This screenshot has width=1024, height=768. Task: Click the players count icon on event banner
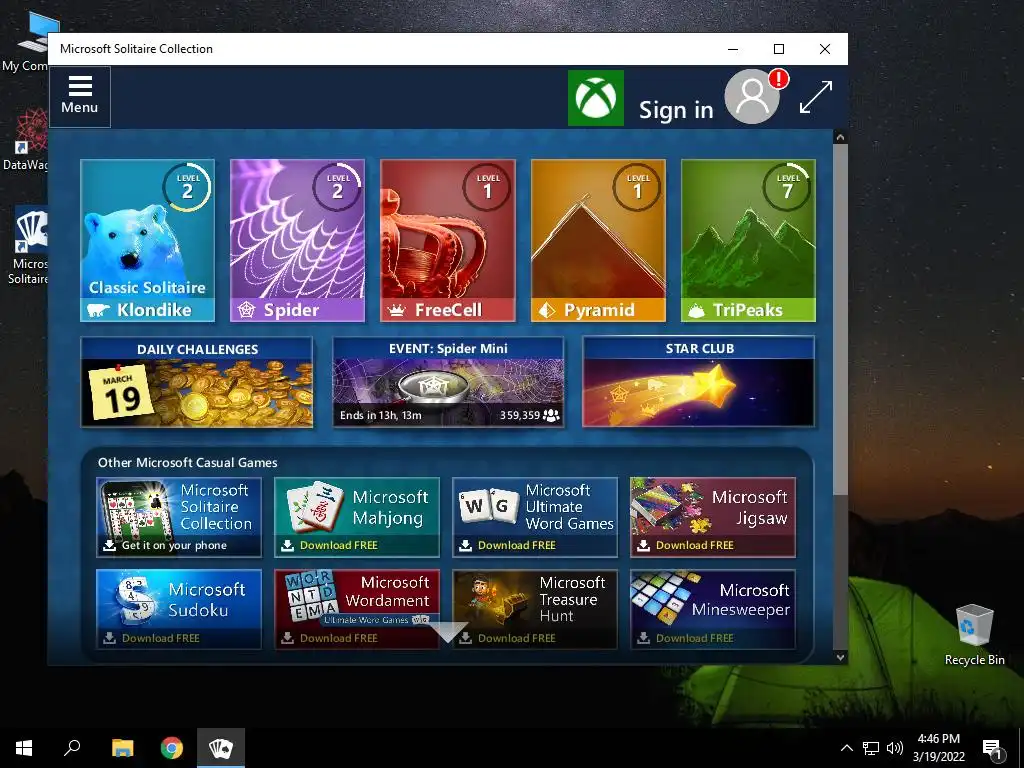tap(552, 415)
